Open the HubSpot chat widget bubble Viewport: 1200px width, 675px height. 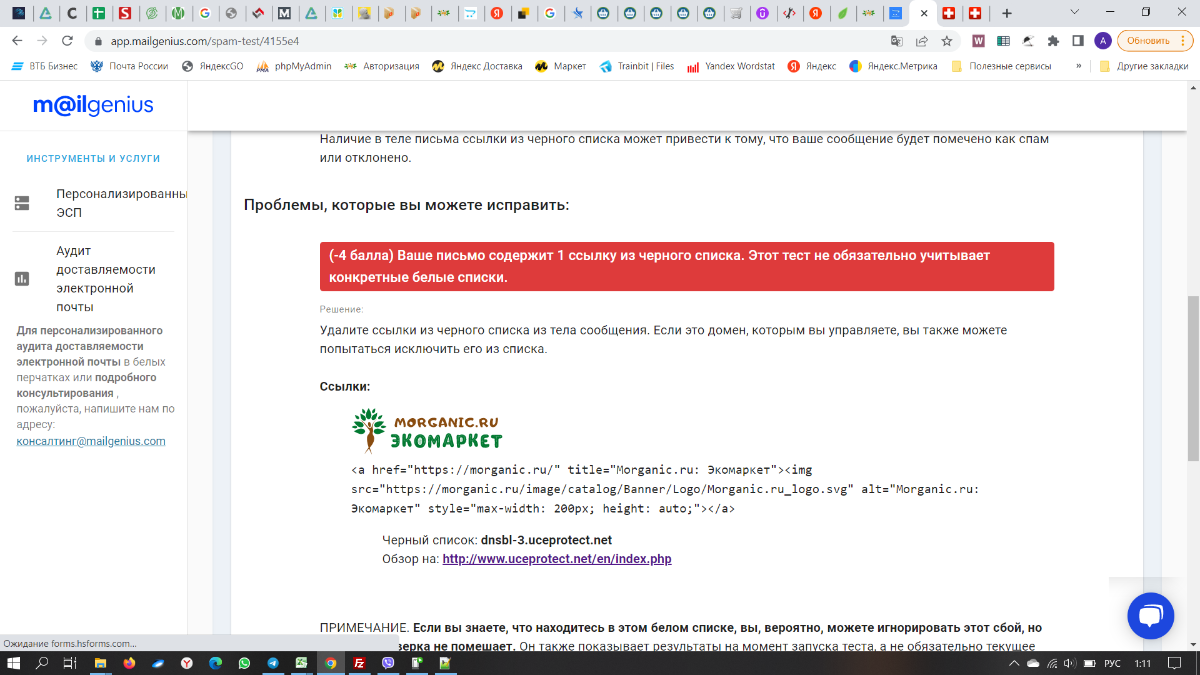tap(1150, 615)
